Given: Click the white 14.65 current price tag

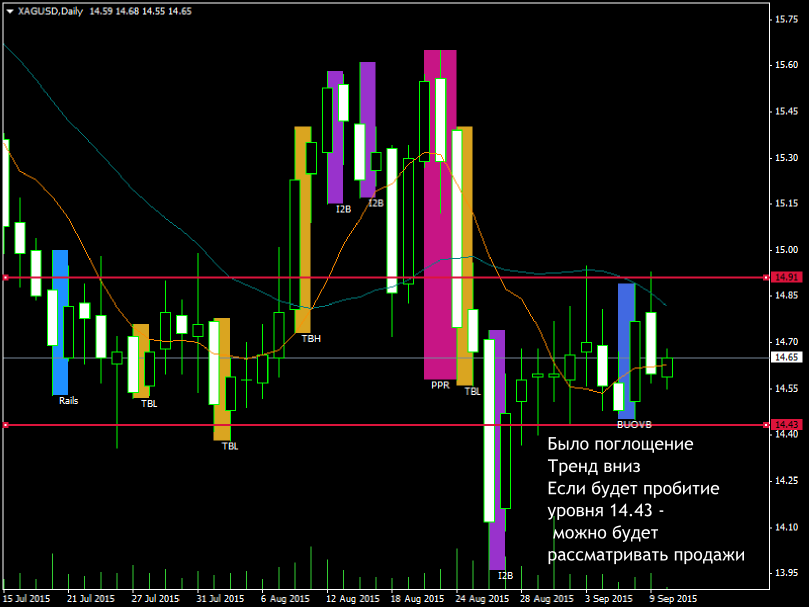Looking at the screenshot, I should click(x=786, y=357).
